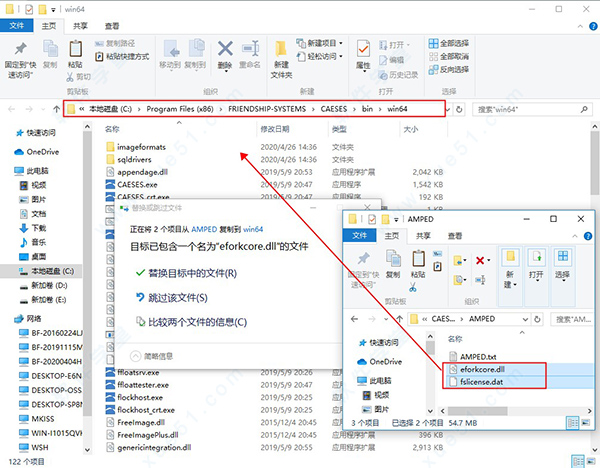Screen dimensions: 600x468
Task: Expand the main address bar history dropdown
Action: point(448,109)
